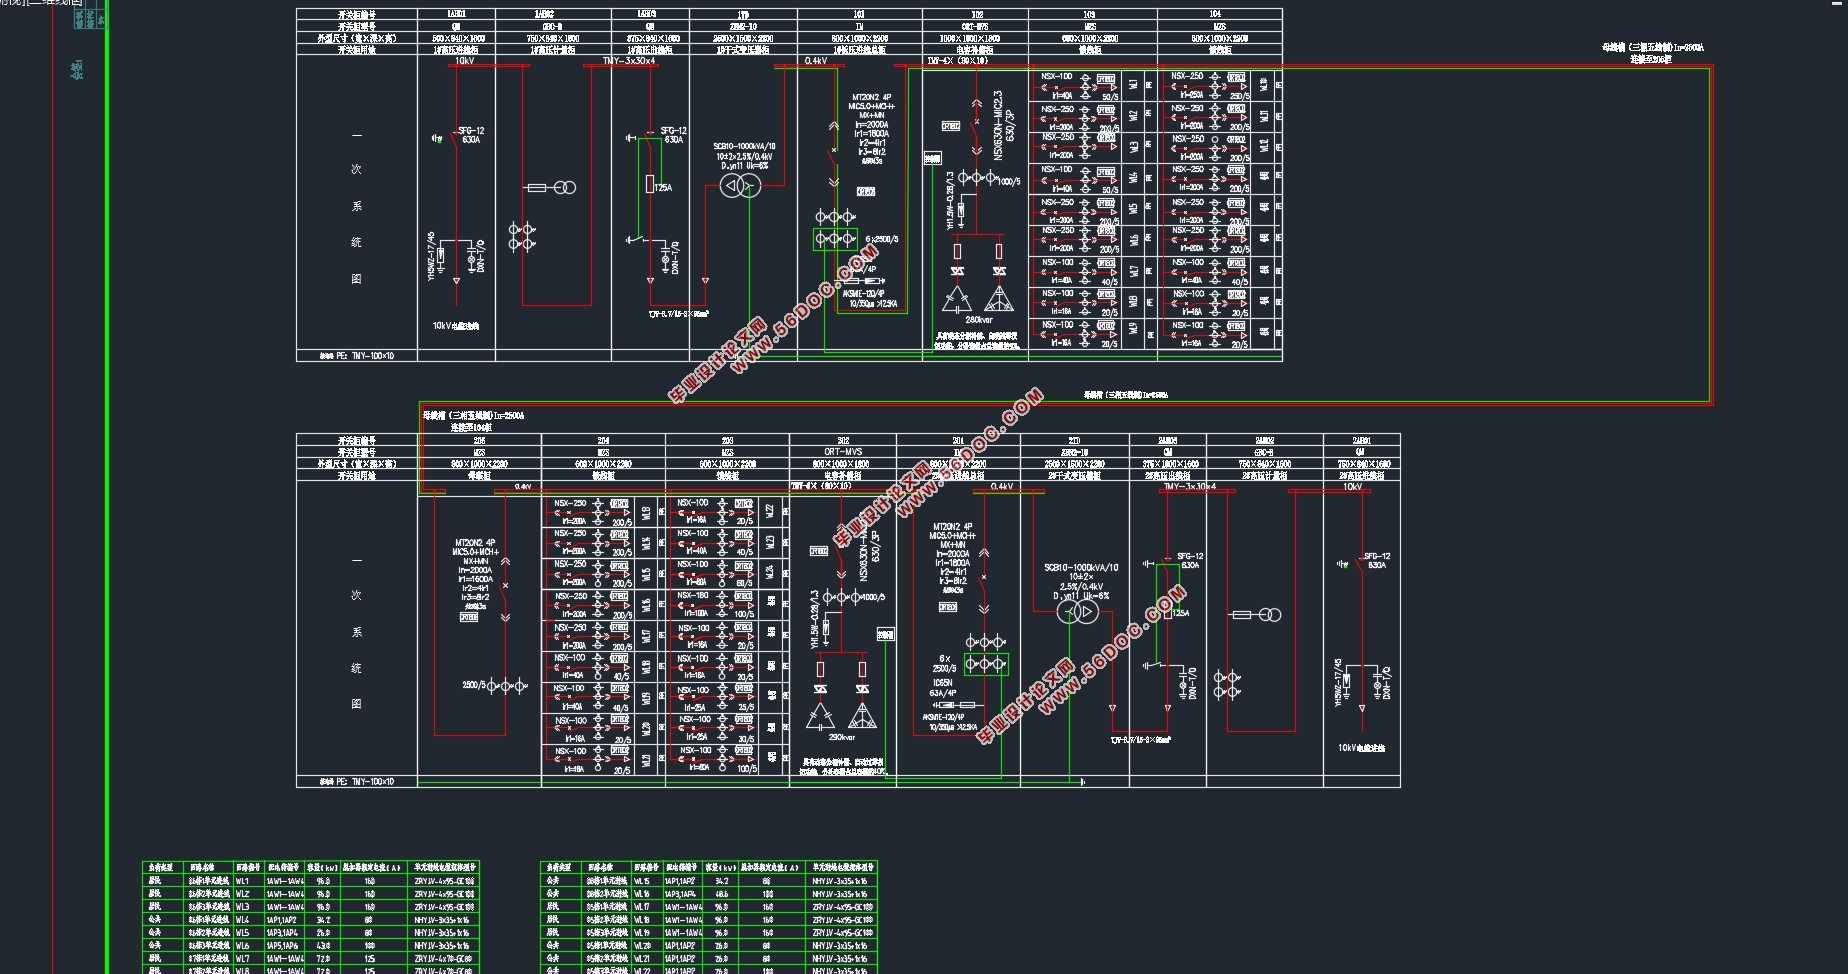The height and width of the screenshot is (974, 1848).
Task: Click the 10kV busbar label in upper diagram
Action: (464, 61)
